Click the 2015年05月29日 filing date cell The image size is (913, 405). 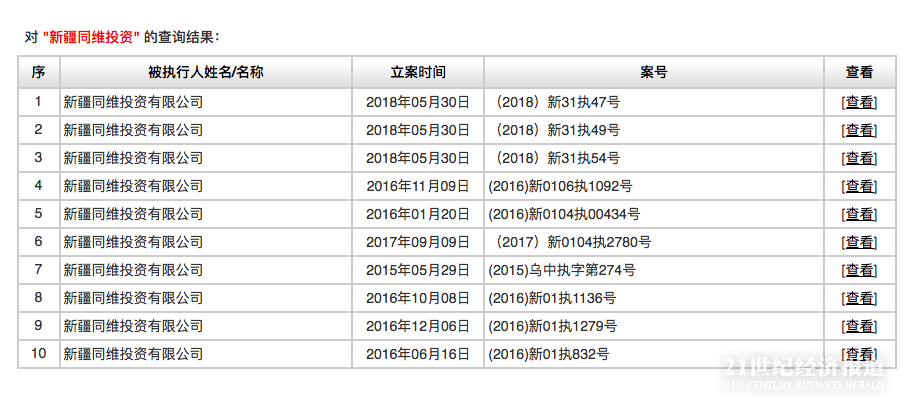point(418,270)
